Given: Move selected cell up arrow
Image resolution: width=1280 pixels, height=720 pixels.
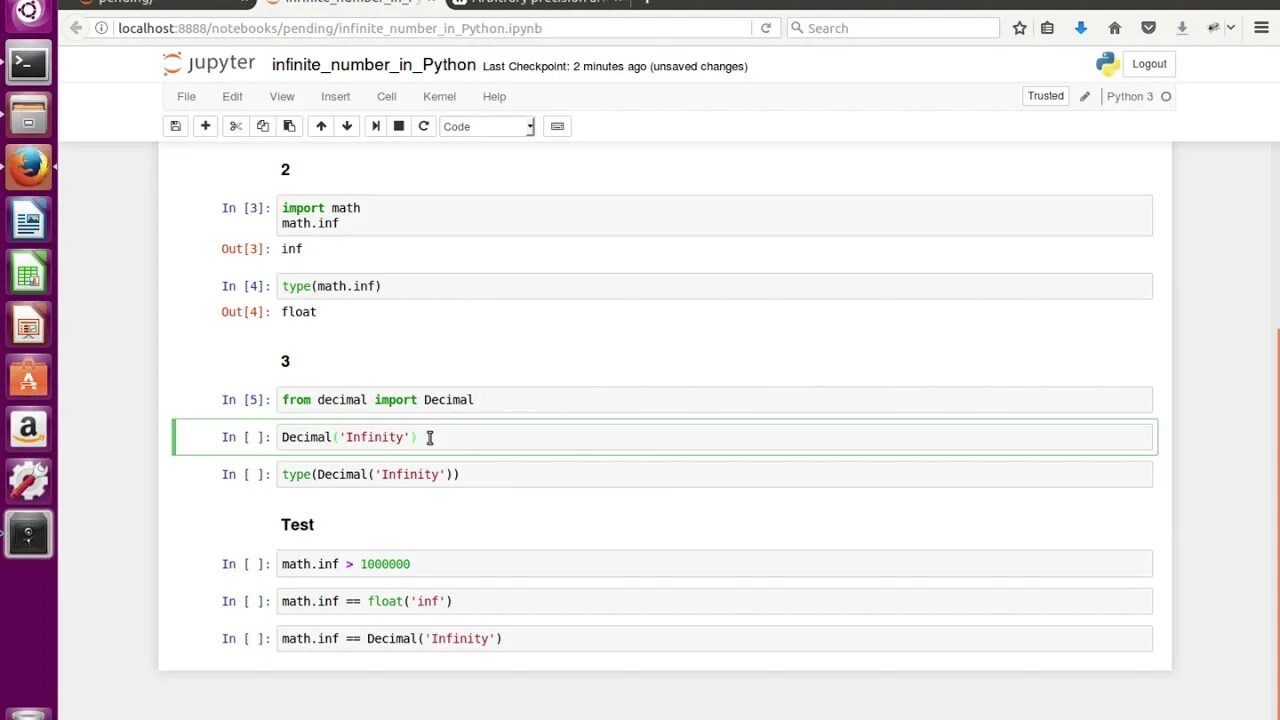Looking at the screenshot, I should pyautogui.click(x=321, y=126).
